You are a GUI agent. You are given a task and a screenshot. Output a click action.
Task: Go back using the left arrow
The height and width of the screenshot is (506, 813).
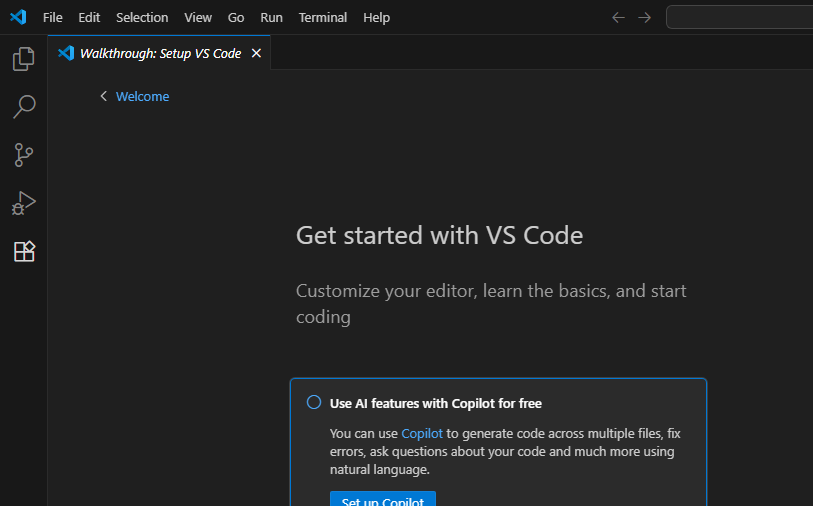point(618,17)
